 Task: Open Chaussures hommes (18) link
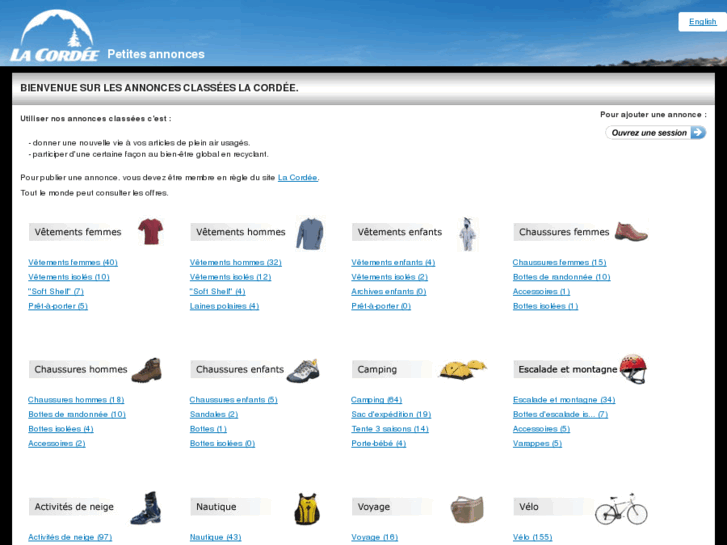(x=76, y=400)
